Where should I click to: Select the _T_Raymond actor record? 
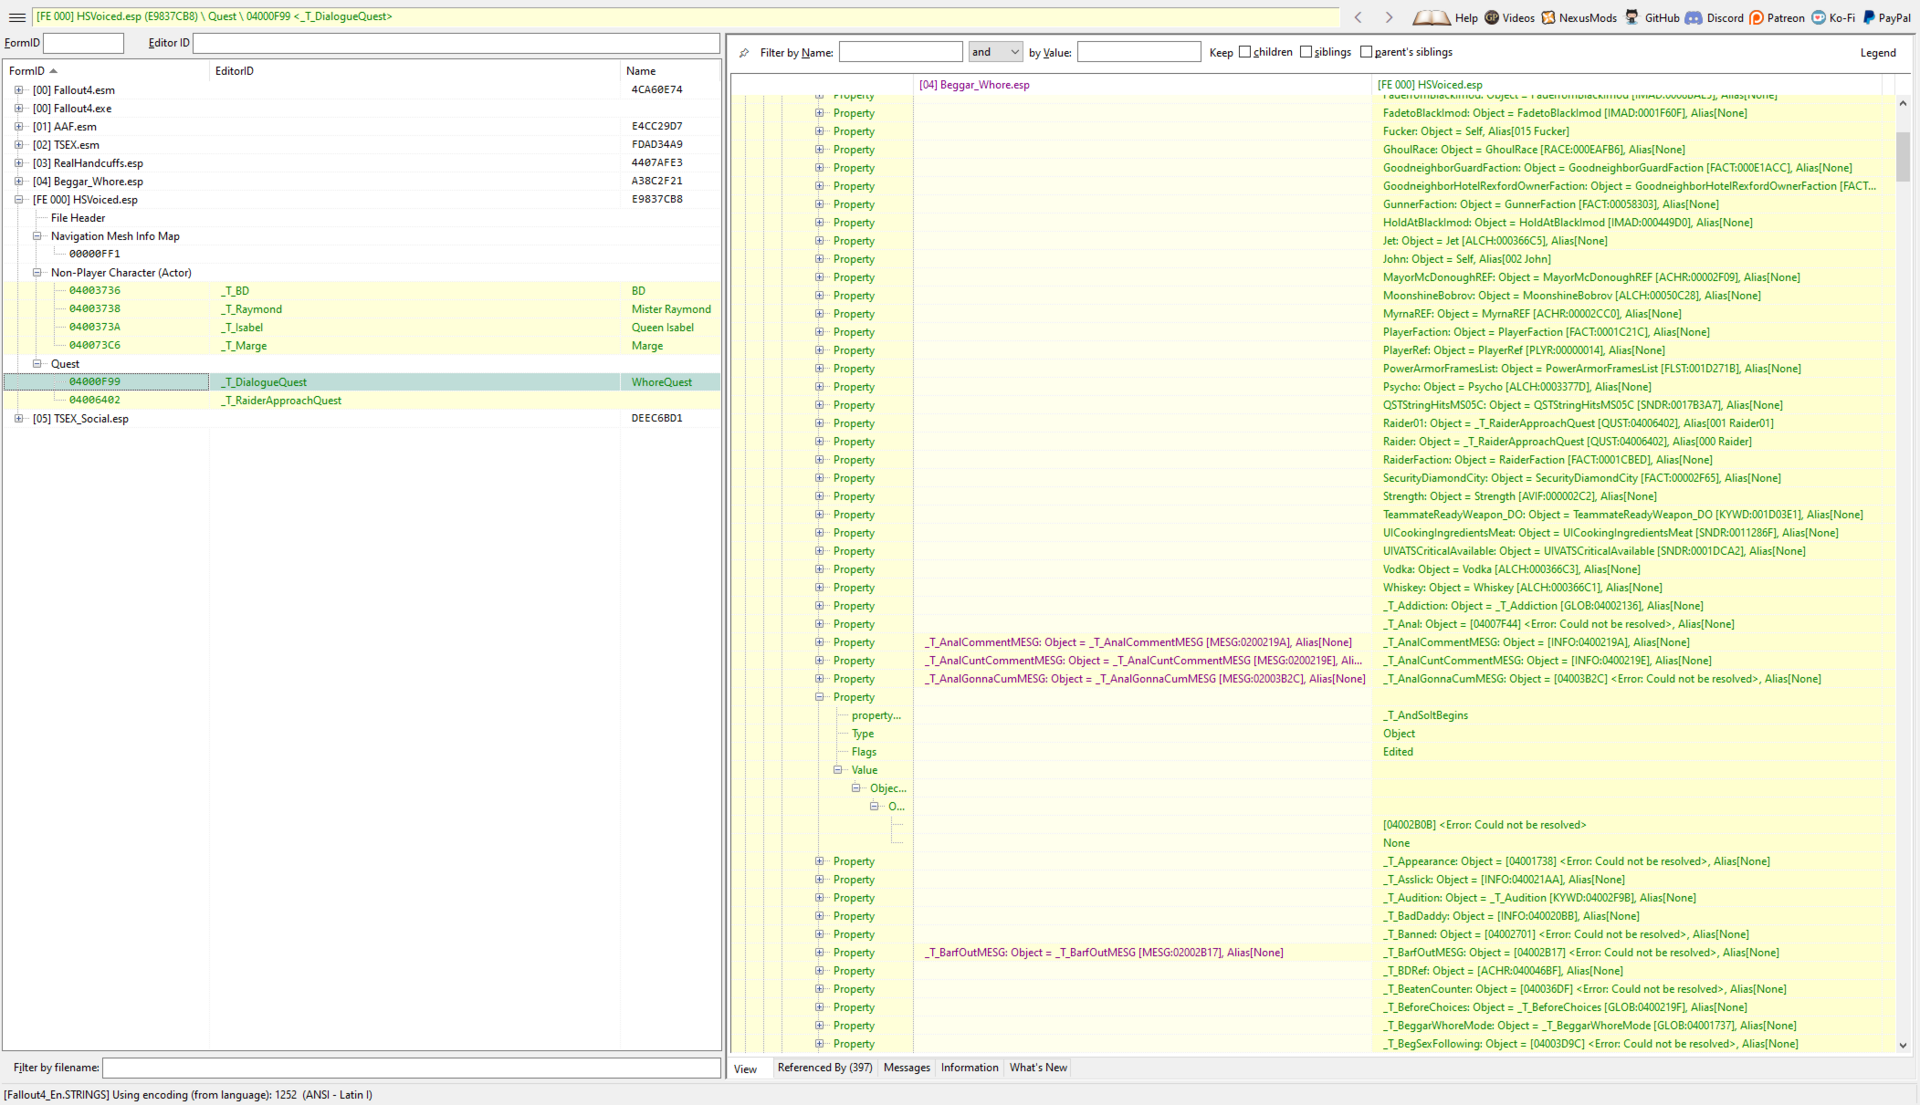(x=361, y=309)
